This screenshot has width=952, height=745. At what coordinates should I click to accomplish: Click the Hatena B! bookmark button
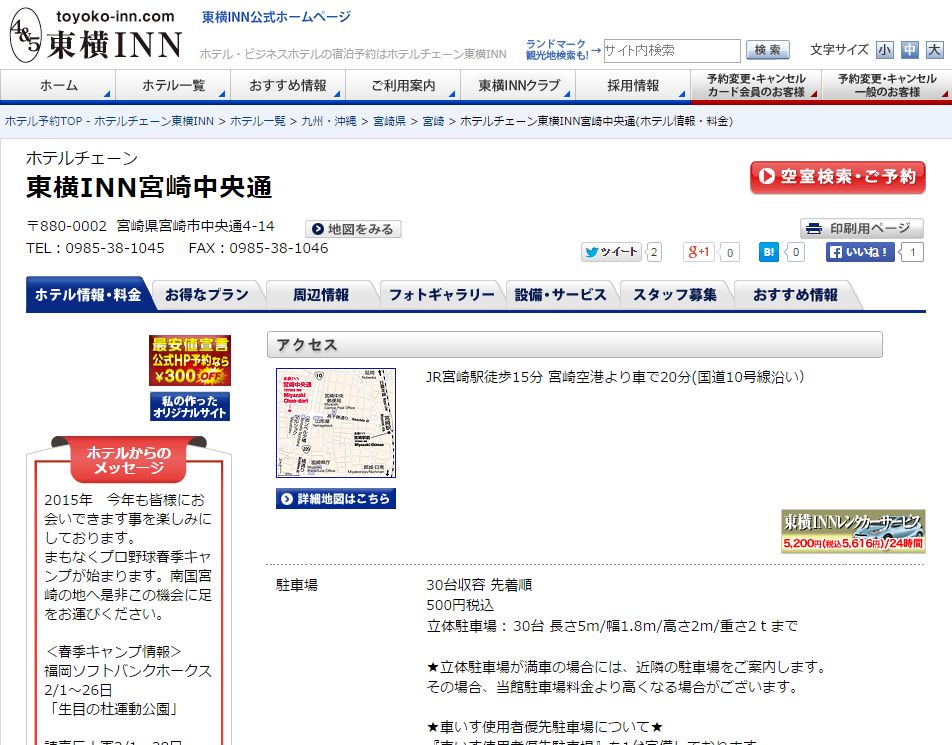[x=769, y=252]
